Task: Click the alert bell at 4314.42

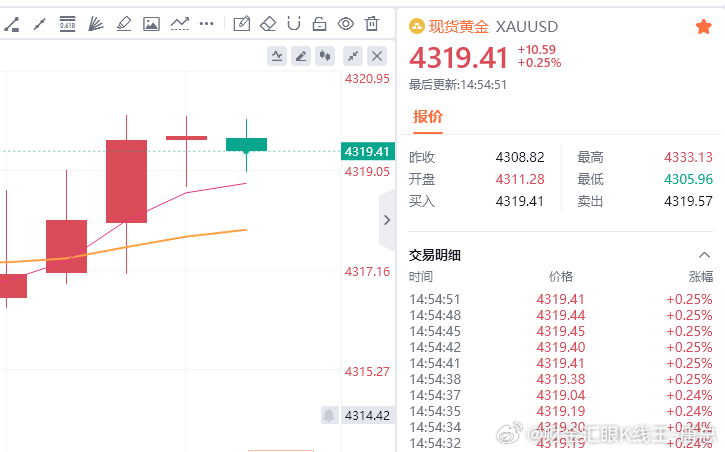Action: coord(329,415)
